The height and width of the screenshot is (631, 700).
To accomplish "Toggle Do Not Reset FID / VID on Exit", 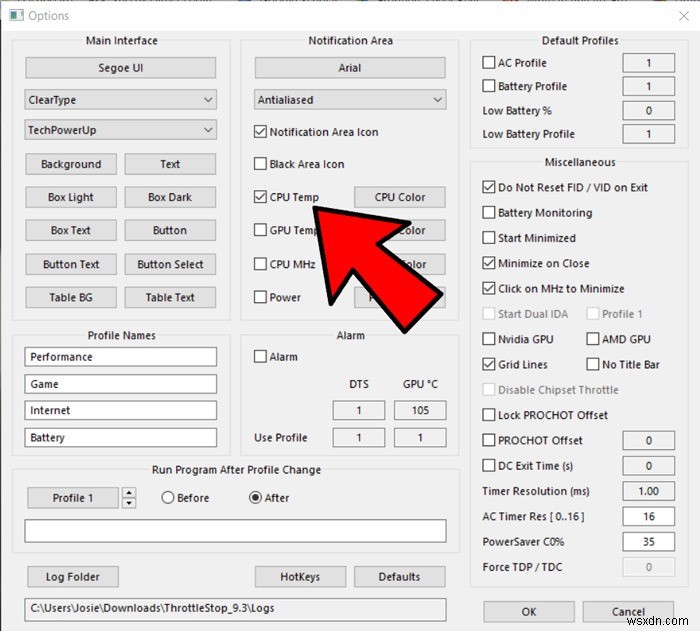I will point(488,187).
